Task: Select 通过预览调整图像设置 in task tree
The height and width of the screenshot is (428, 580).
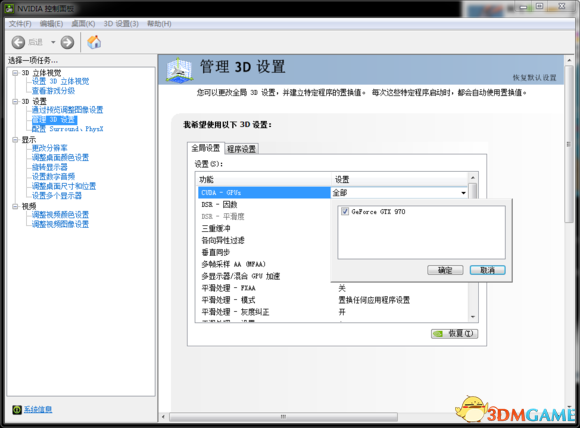Action: (x=67, y=110)
